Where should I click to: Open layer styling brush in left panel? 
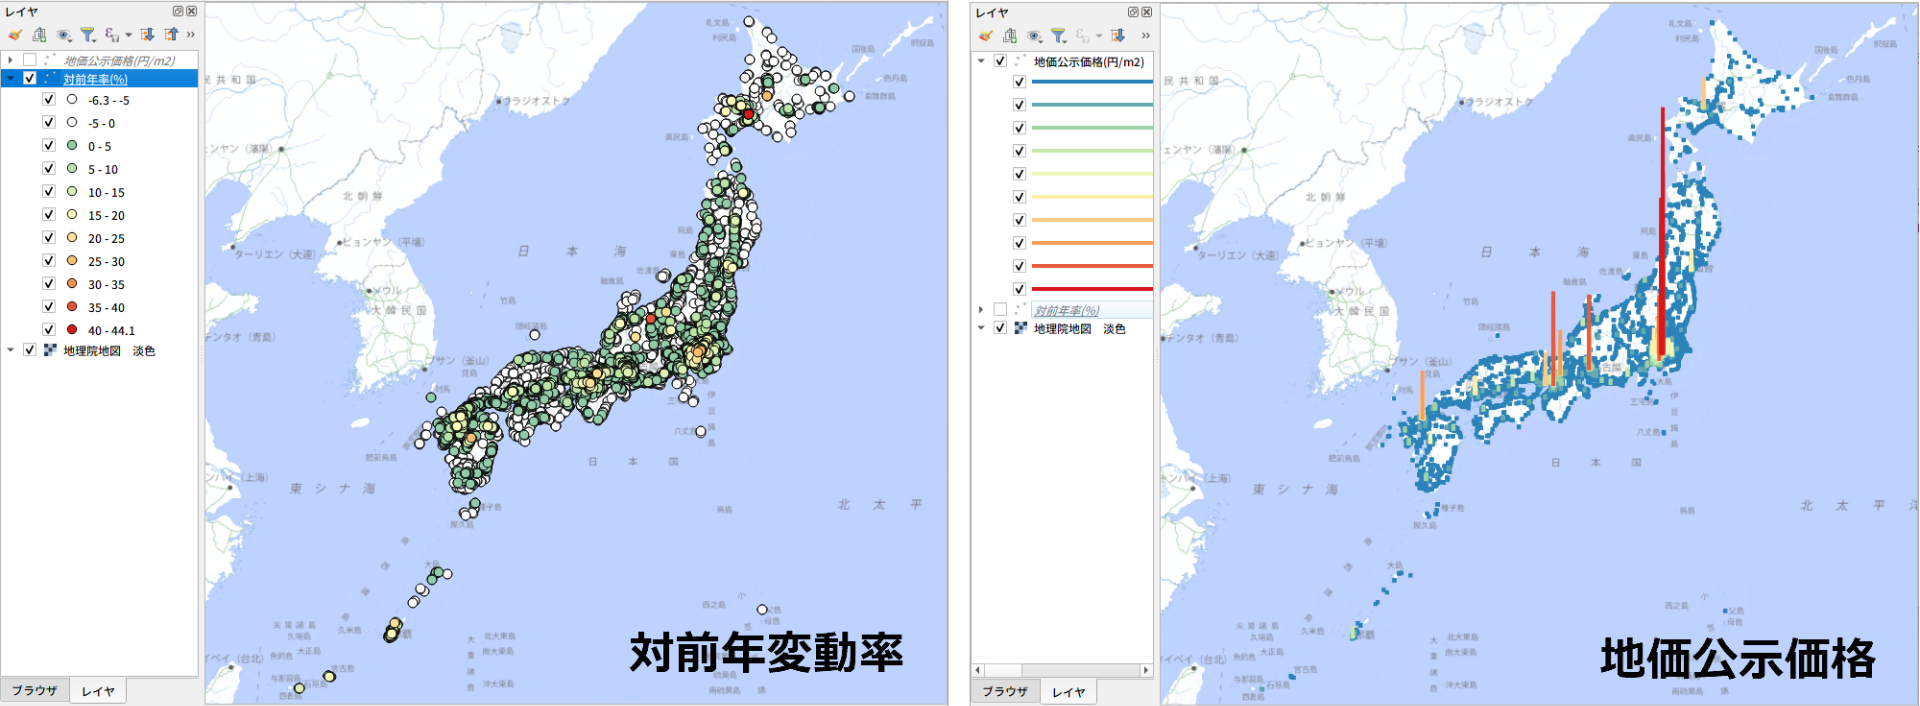point(15,35)
